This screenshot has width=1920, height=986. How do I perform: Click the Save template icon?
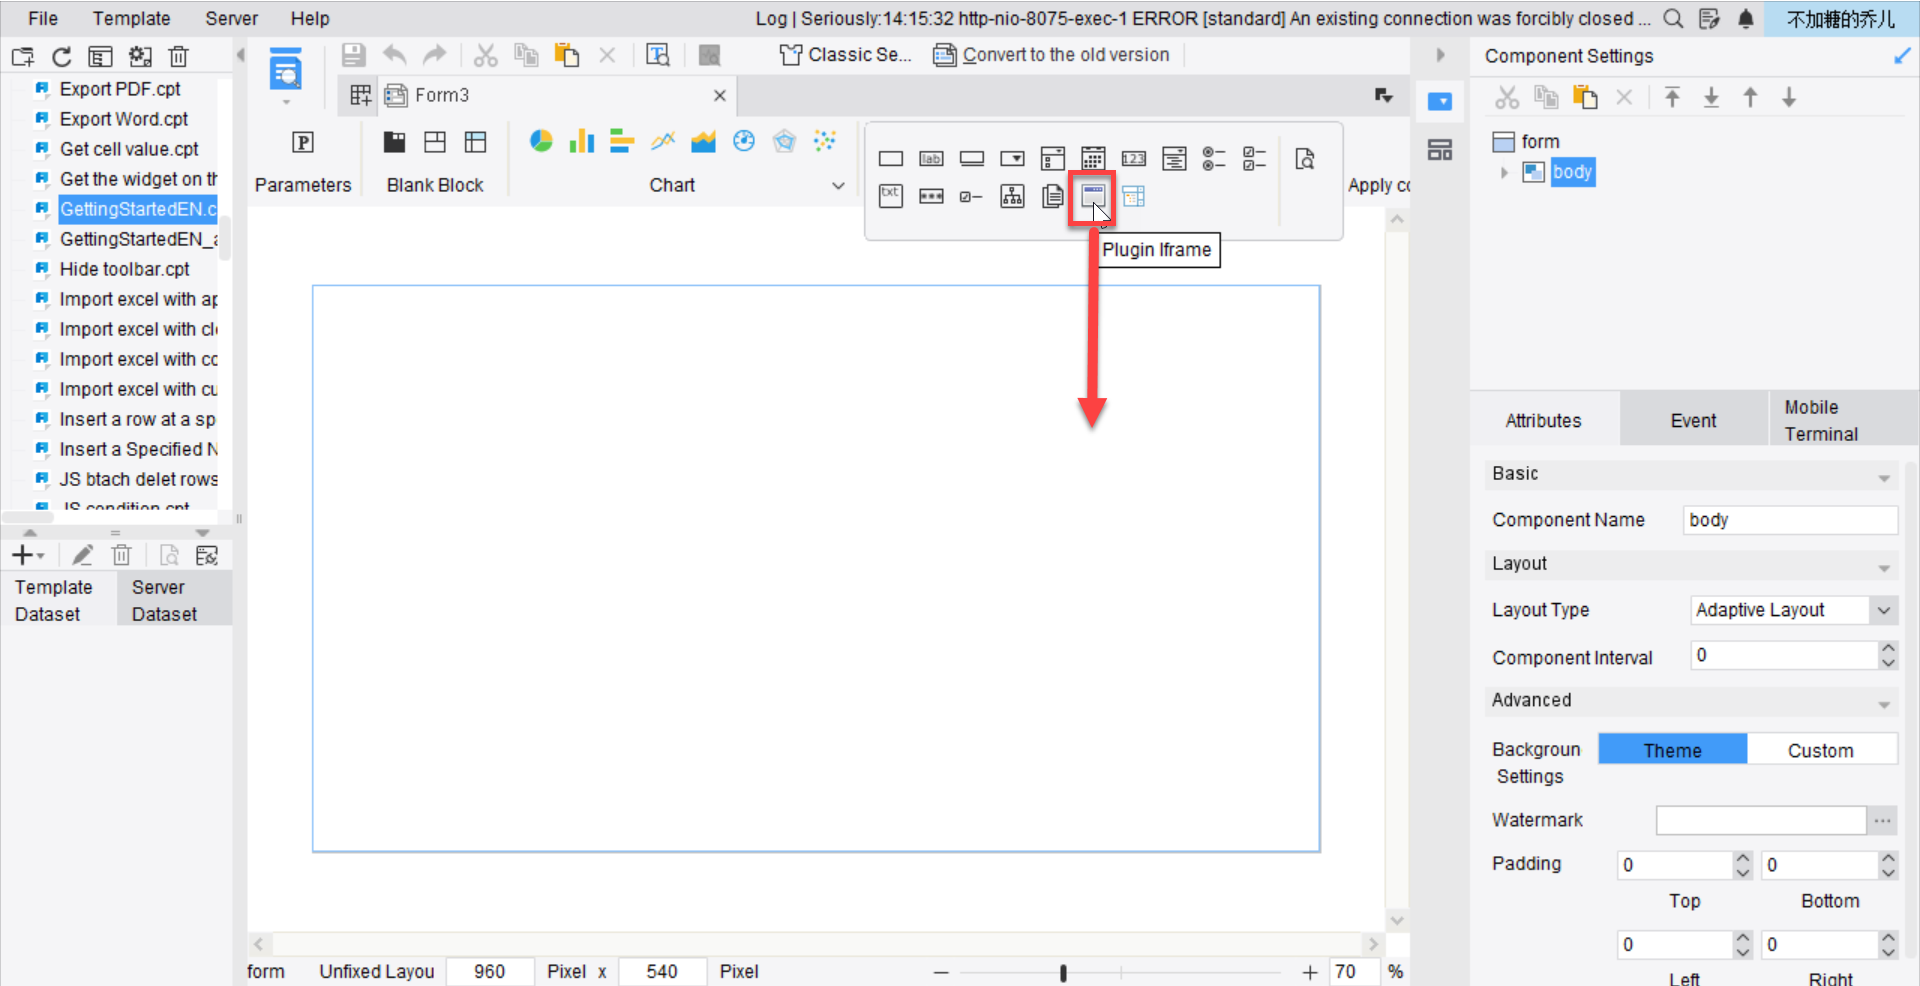tap(353, 55)
